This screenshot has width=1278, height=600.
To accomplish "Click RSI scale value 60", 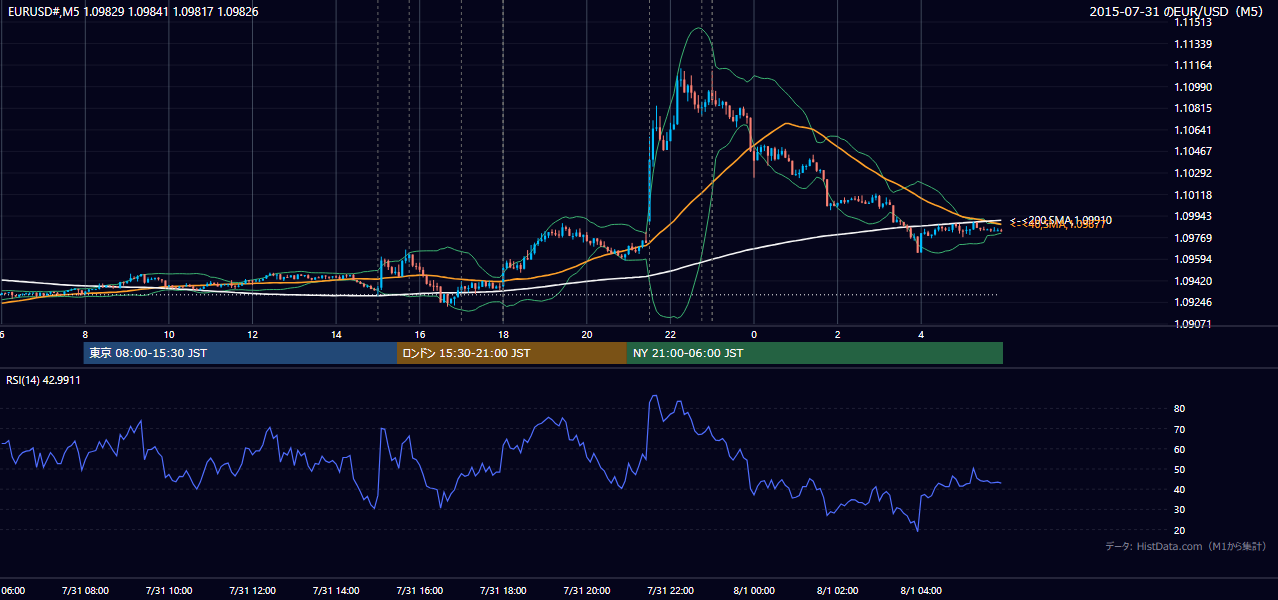I will click(1180, 449).
